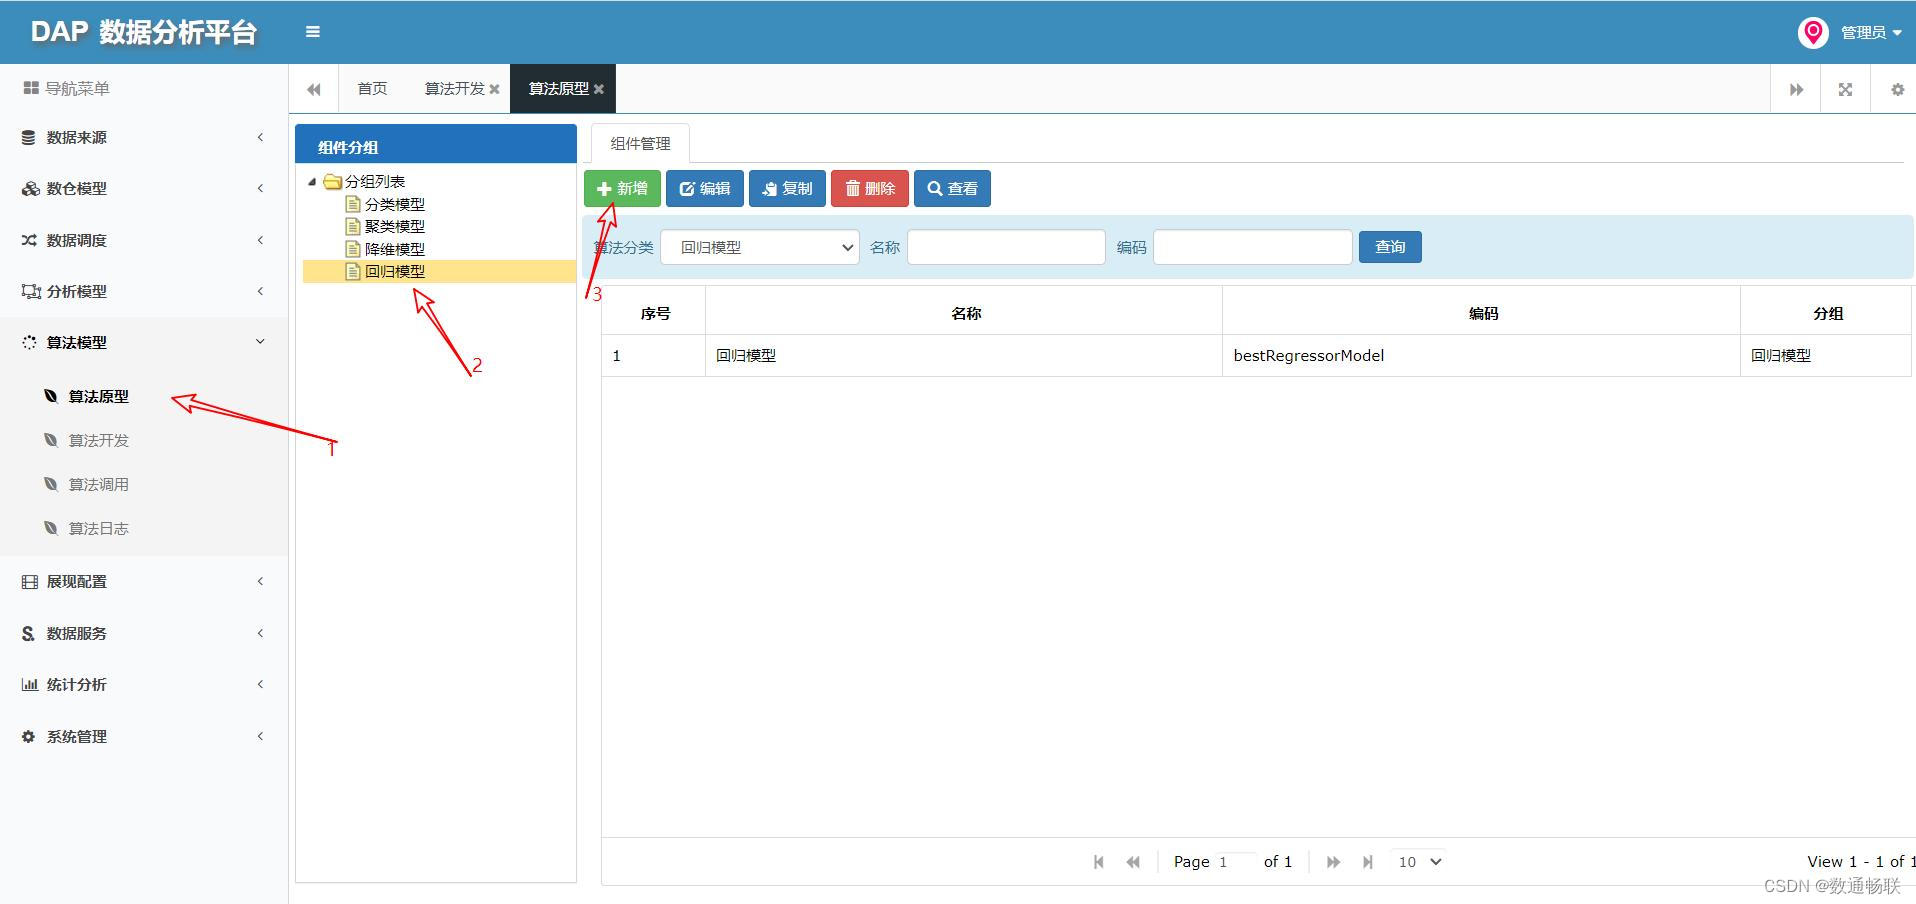Switch to the 首页 tab

pyautogui.click(x=372, y=89)
